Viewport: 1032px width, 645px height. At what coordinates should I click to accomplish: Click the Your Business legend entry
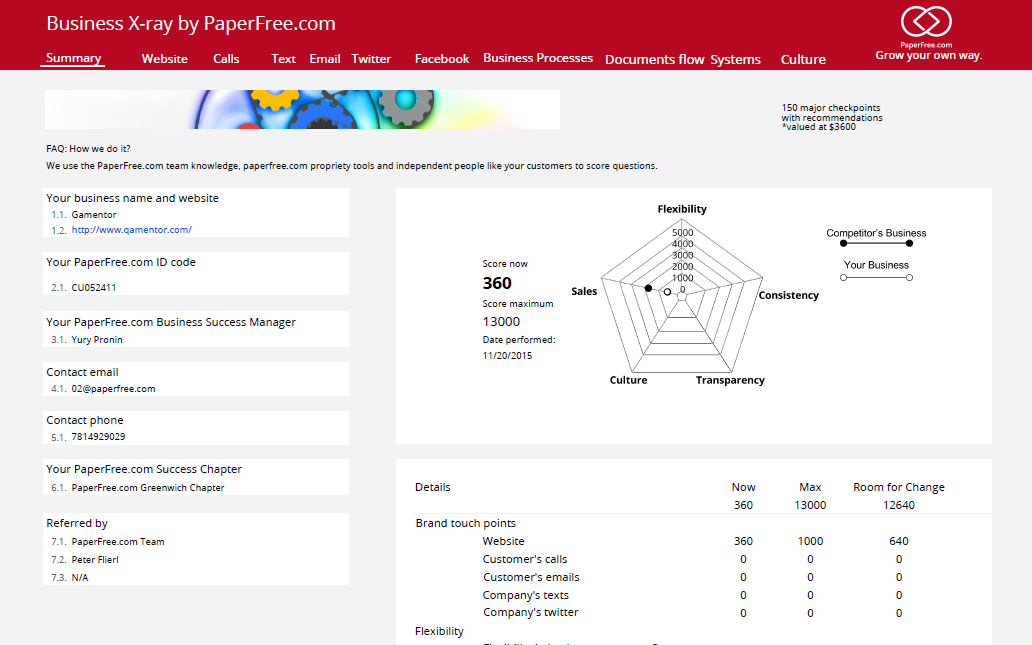(x=876, y=271)
